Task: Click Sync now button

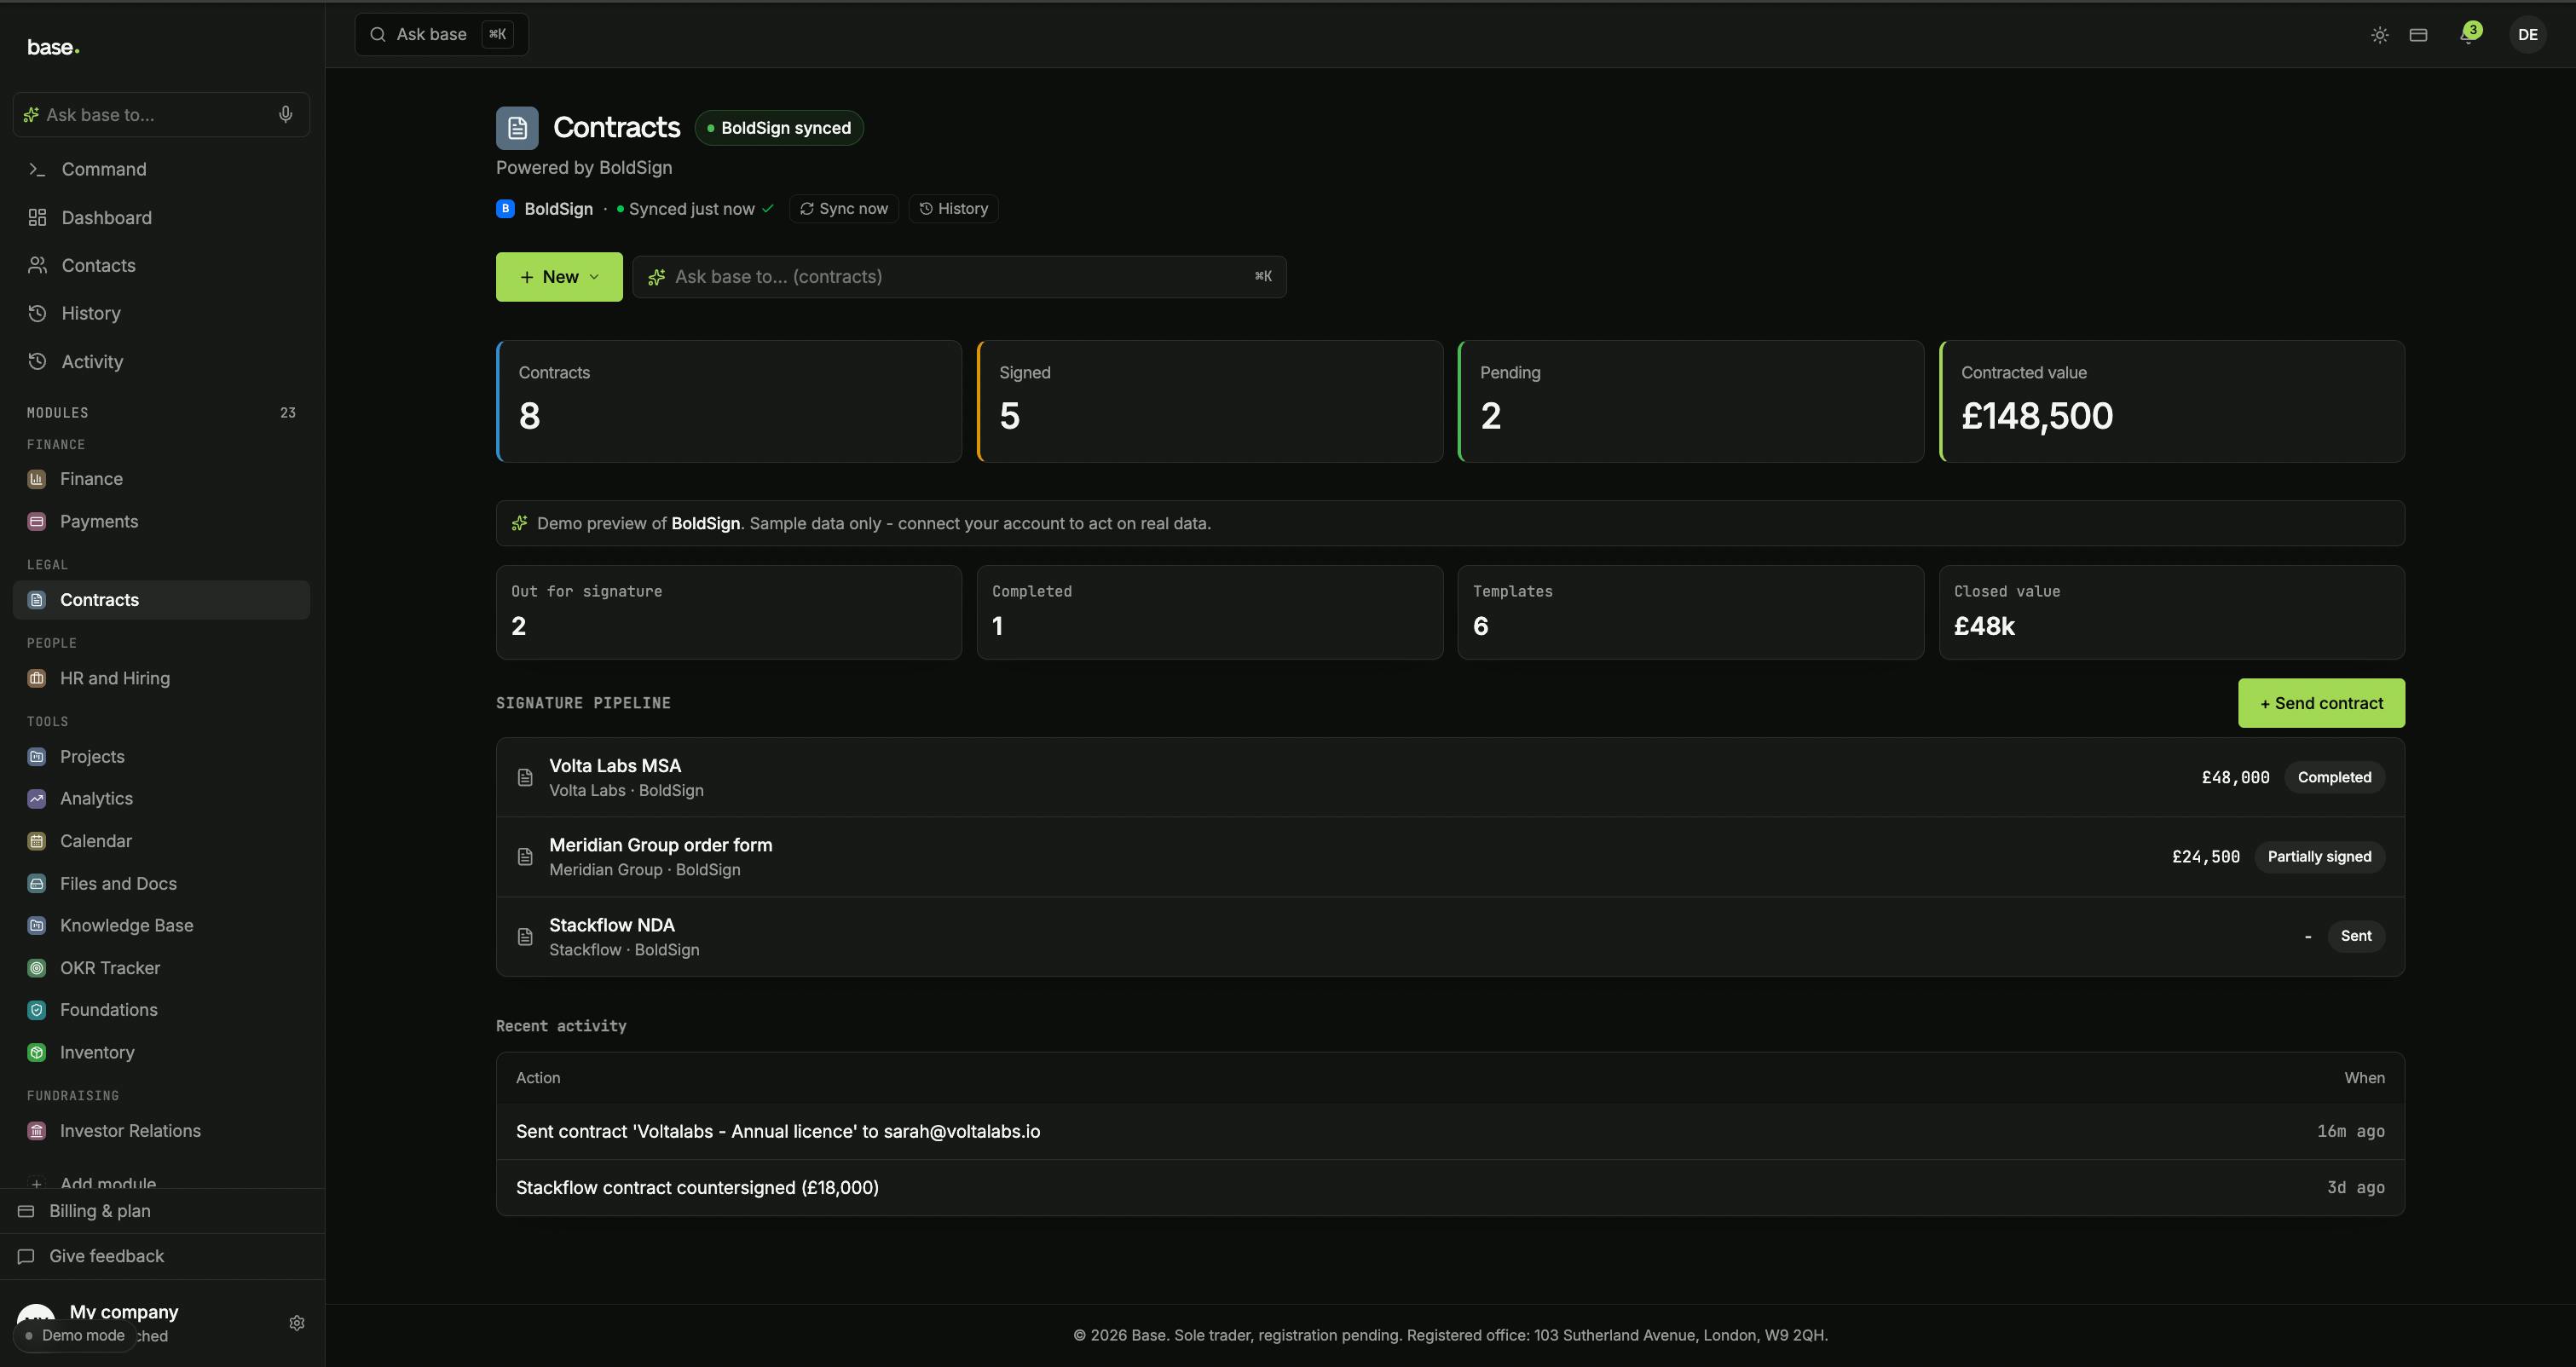Action: [x=844, y=209]
